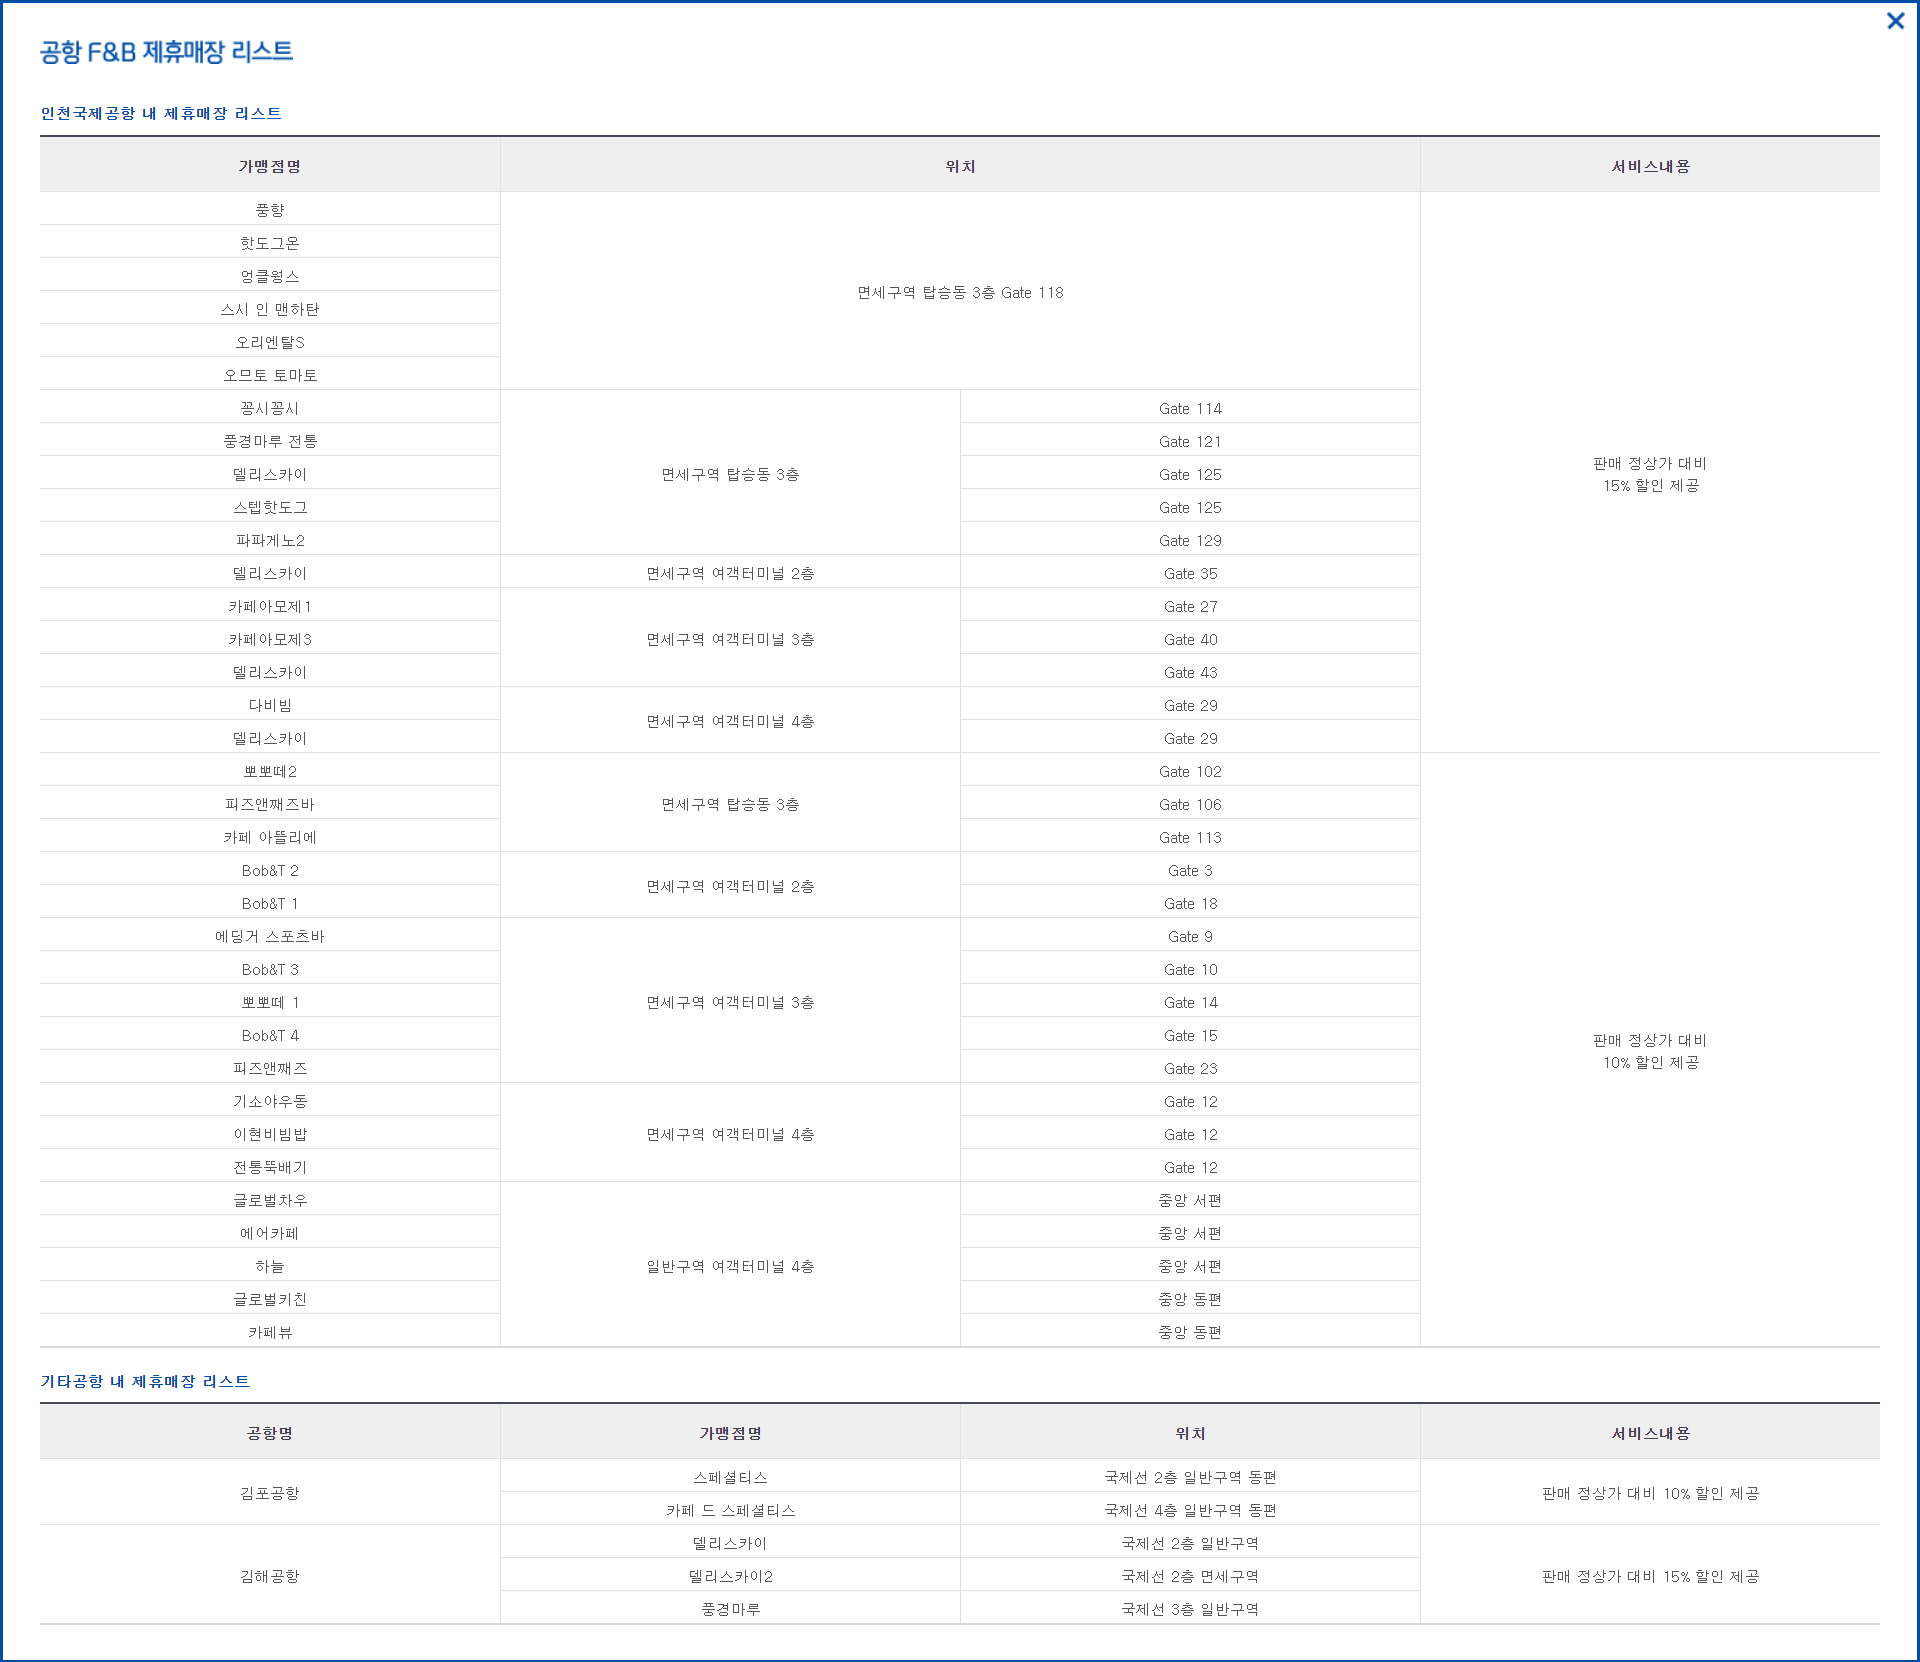Select the 스시 인 맨하탄 cell
This screenshot has width=1920, height=1662.
pyautogui.click(x=269, y=309)
